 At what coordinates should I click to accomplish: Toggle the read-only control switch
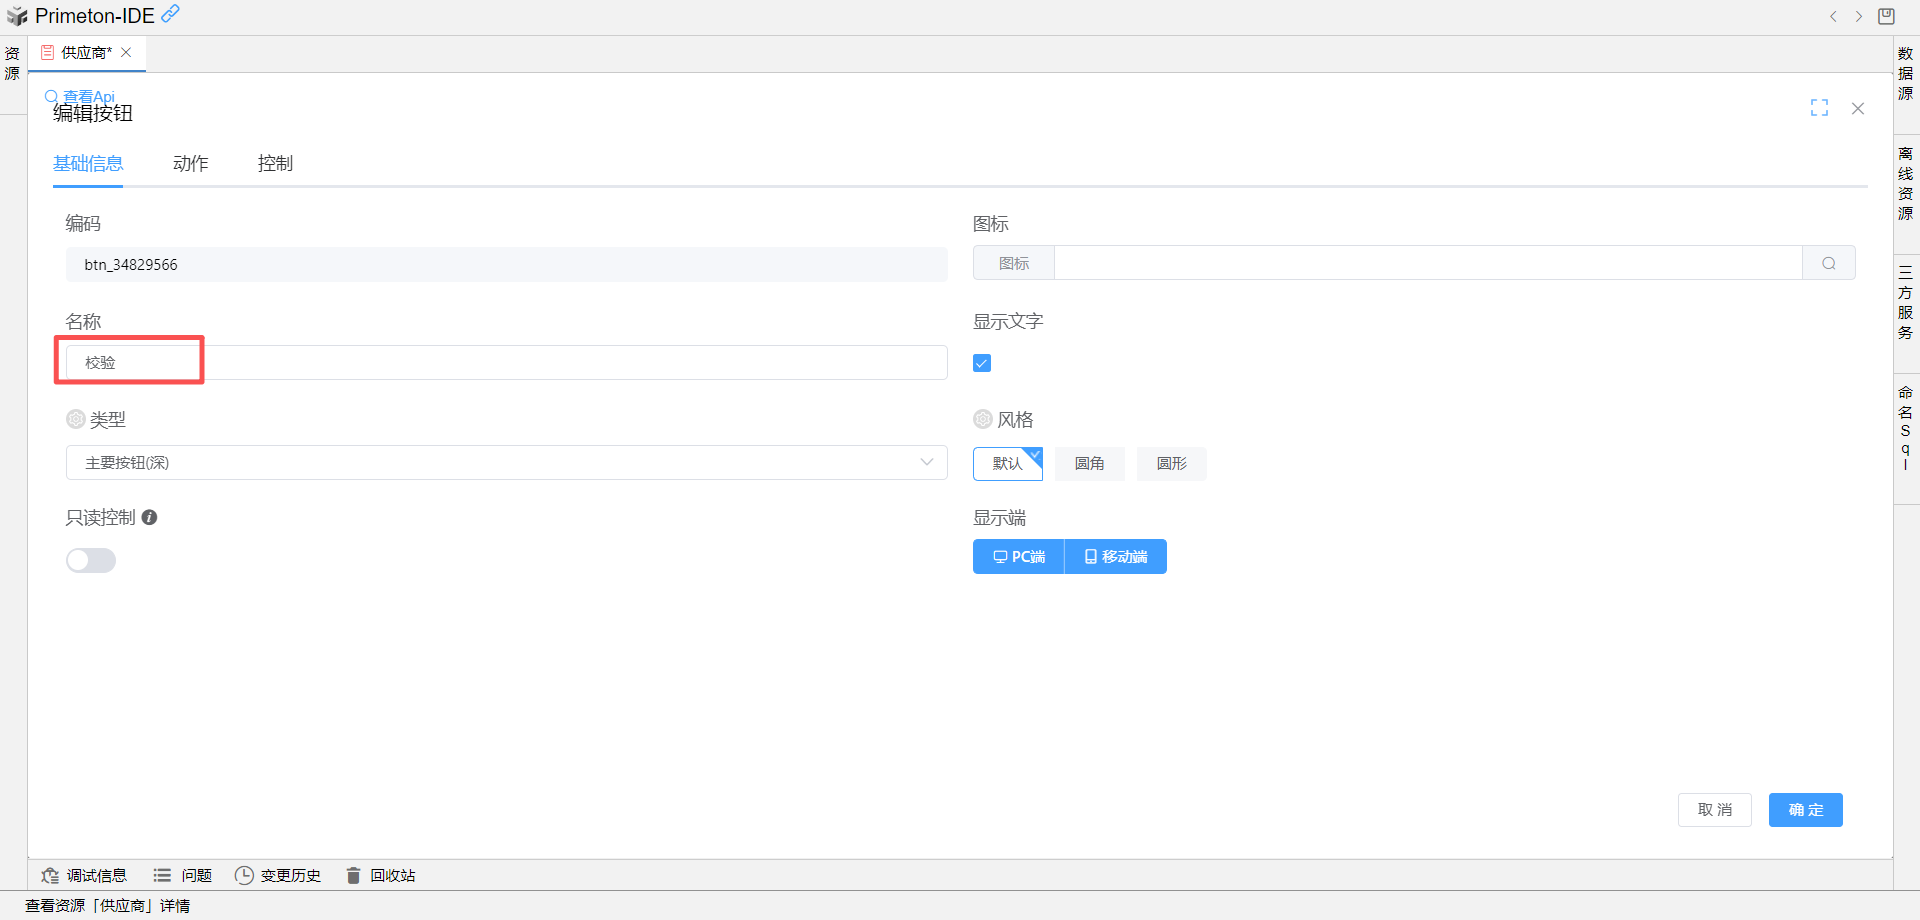click(x=91, y=561)
